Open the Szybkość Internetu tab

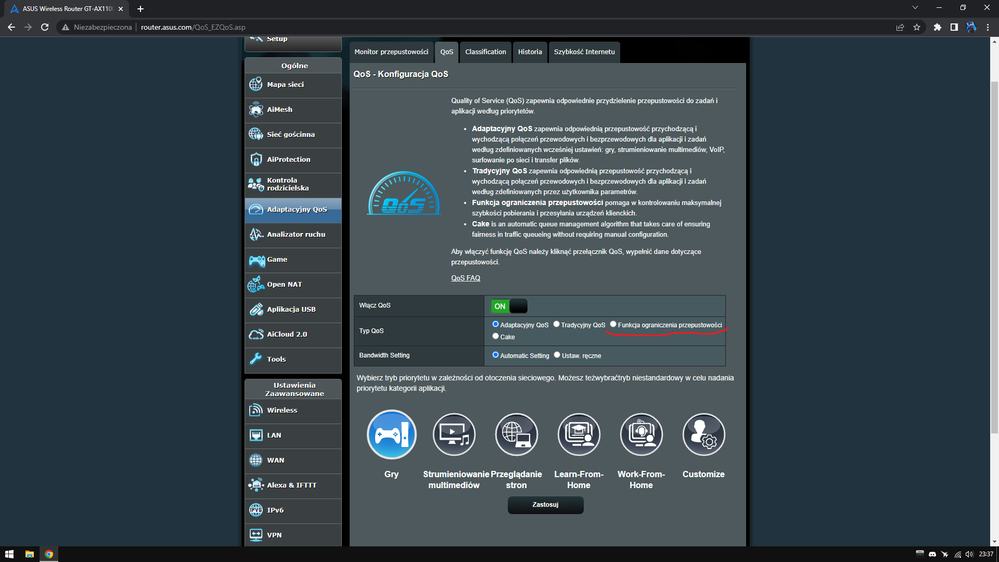(584, 52)
